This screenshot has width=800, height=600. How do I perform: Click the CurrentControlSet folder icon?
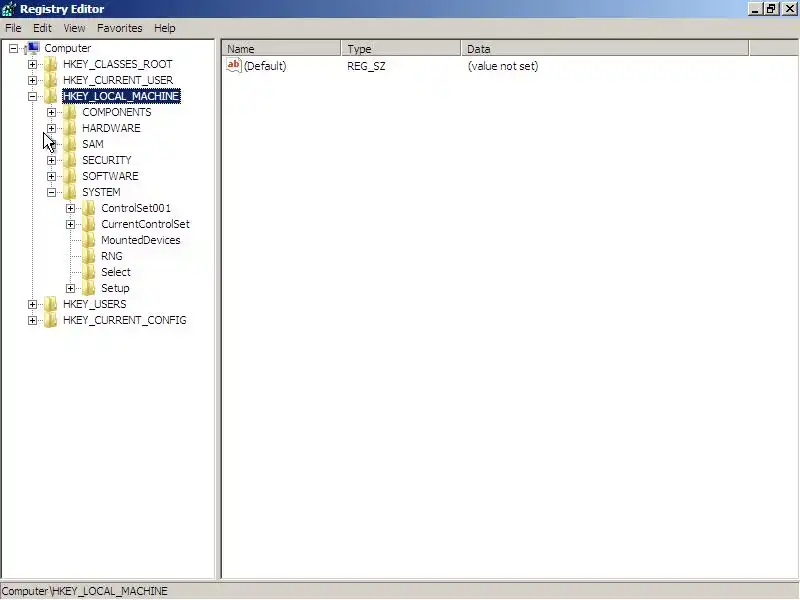[88, 224]
